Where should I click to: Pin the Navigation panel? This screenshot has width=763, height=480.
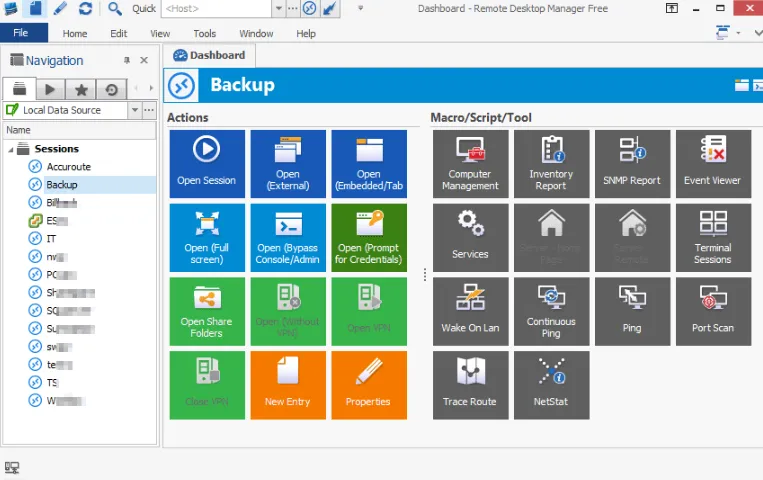[x=127, y=60]
